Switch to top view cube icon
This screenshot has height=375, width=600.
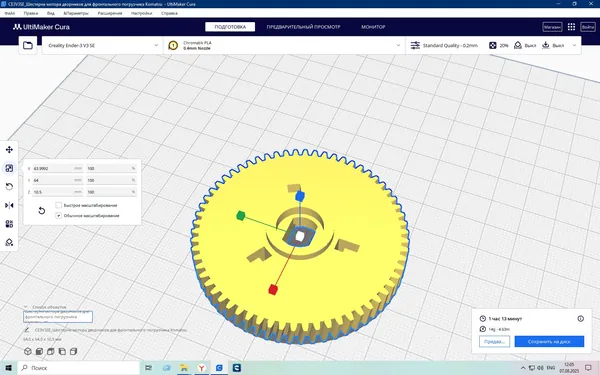51,351
